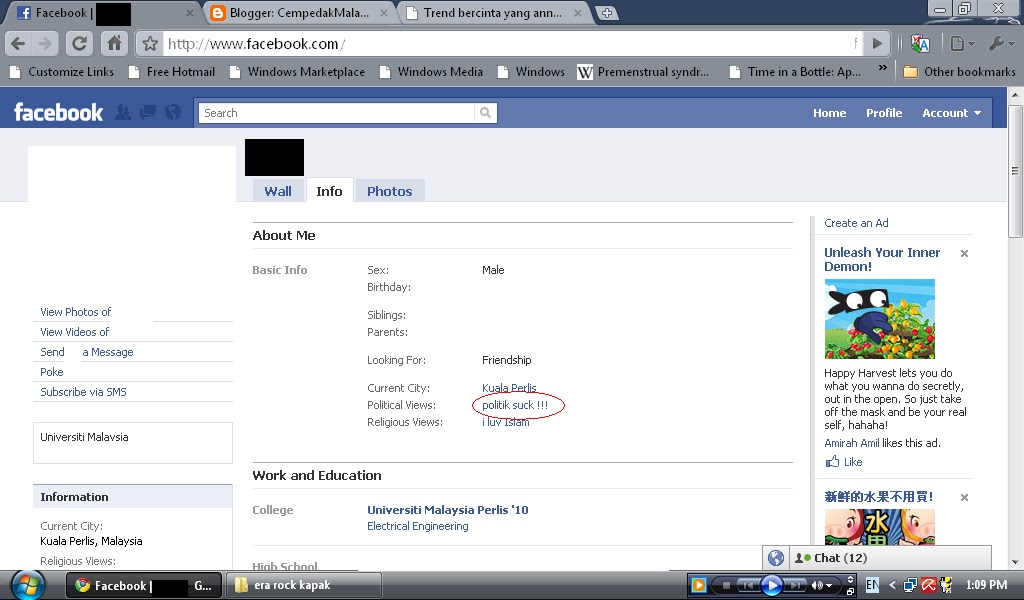Open Amirah Amil's profile link

(852, 443)
